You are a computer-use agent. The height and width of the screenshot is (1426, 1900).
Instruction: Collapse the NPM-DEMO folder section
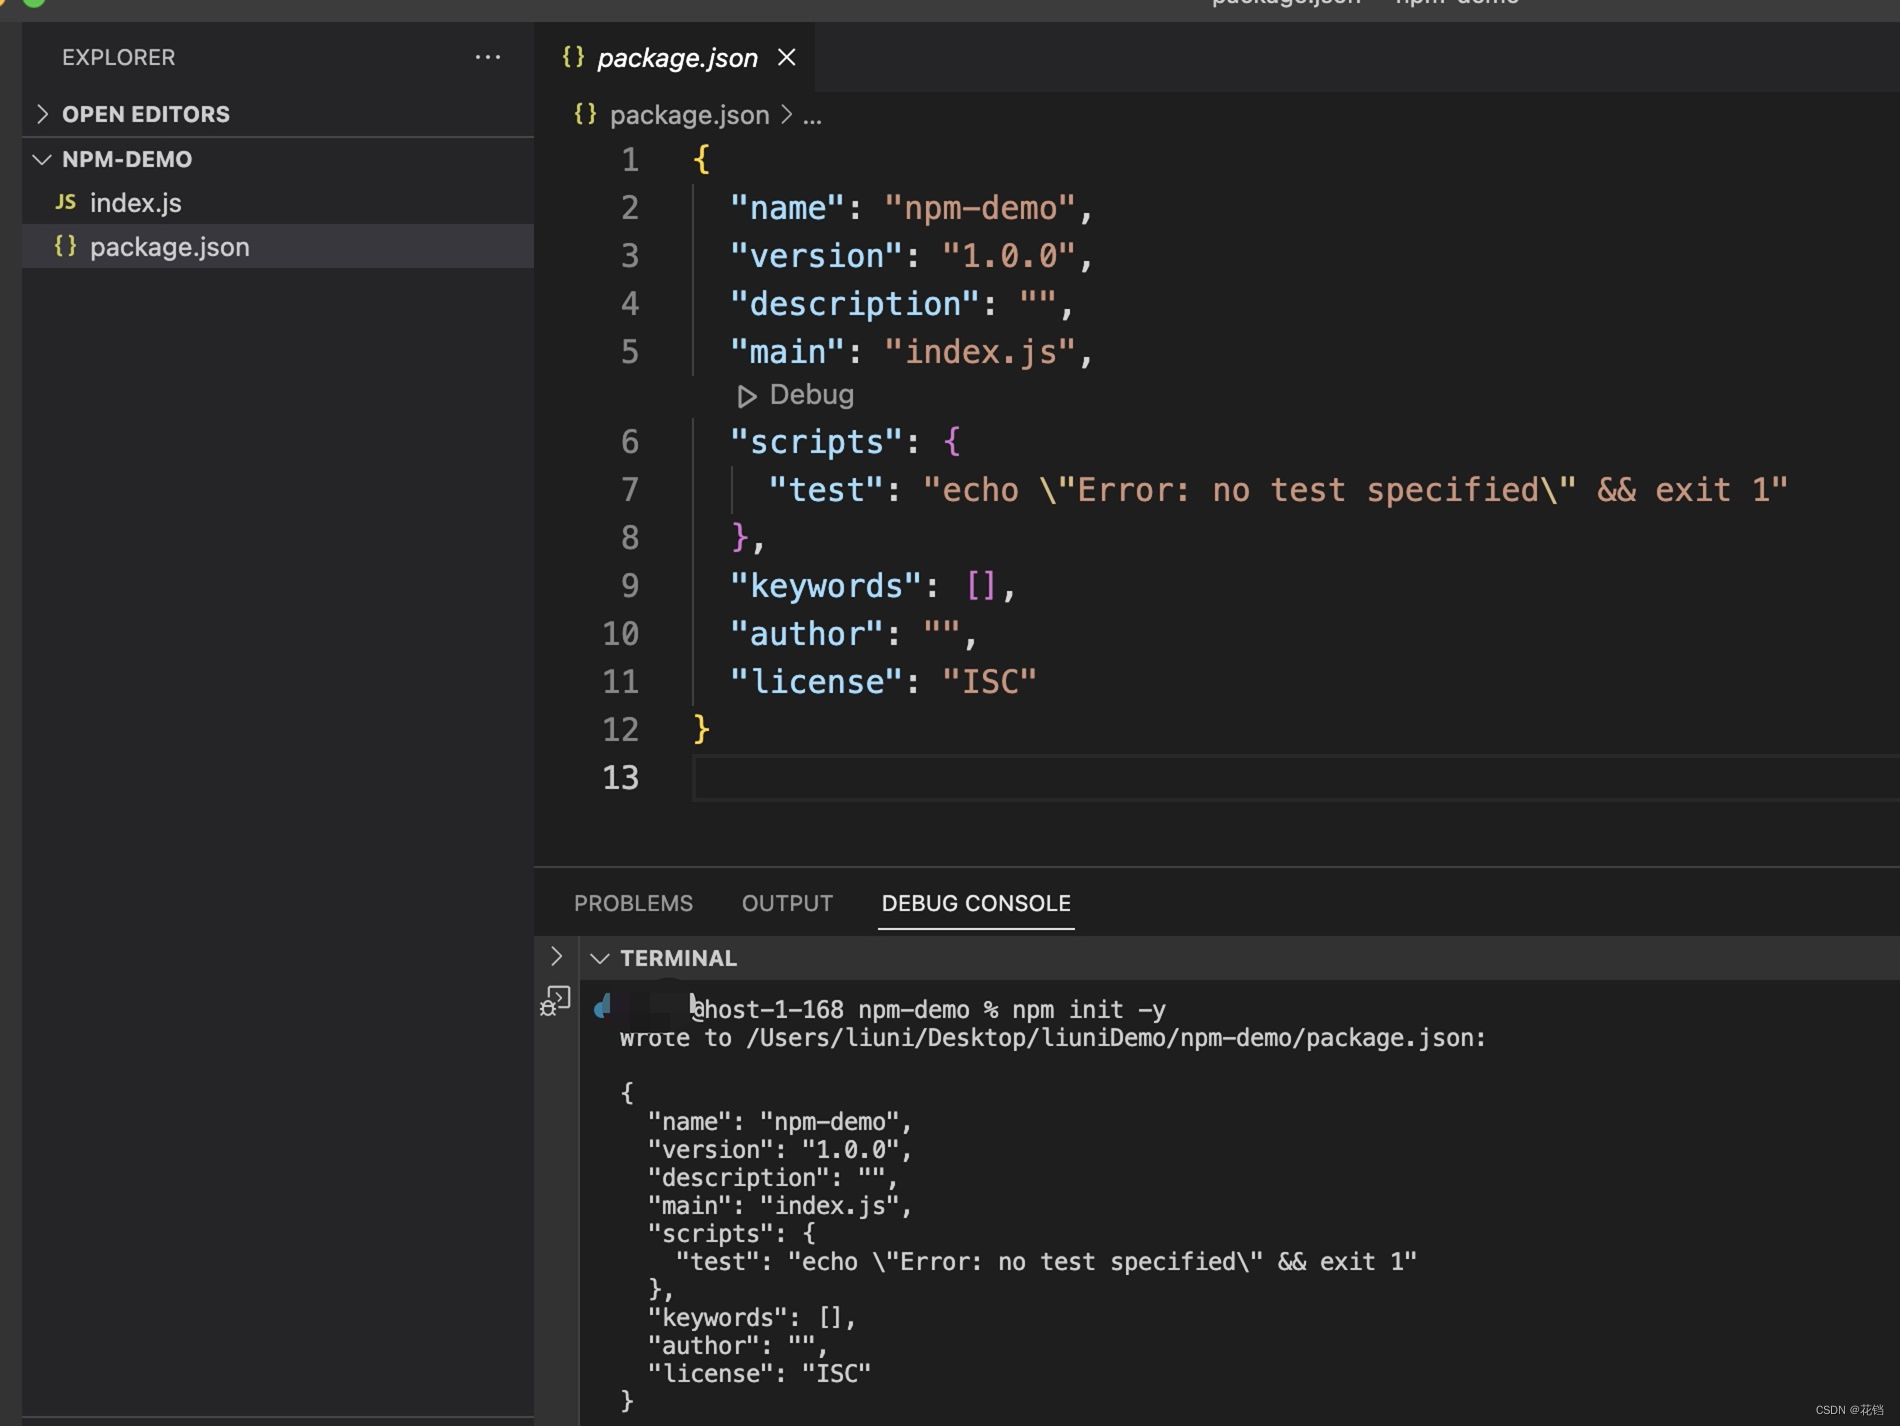278,159
